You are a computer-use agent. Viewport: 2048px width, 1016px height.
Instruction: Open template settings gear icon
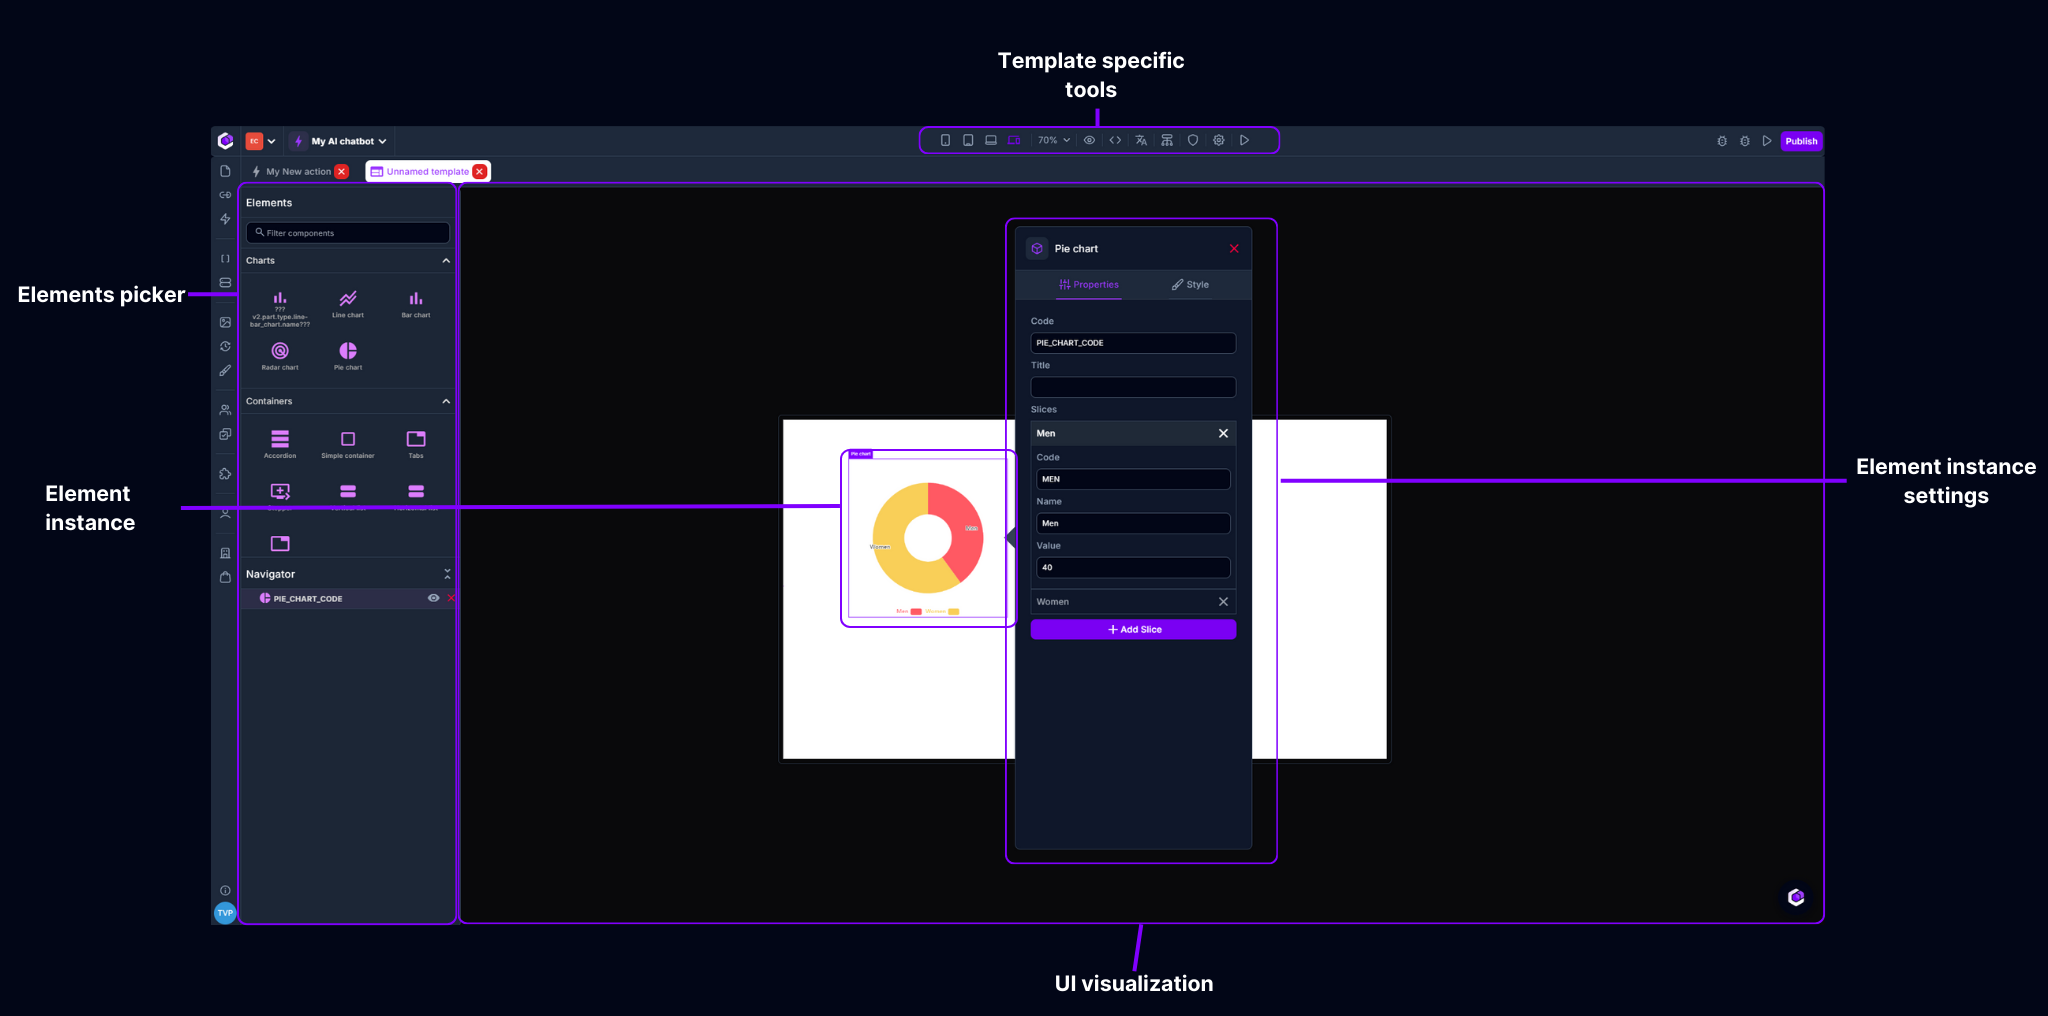click(1218, 140)
